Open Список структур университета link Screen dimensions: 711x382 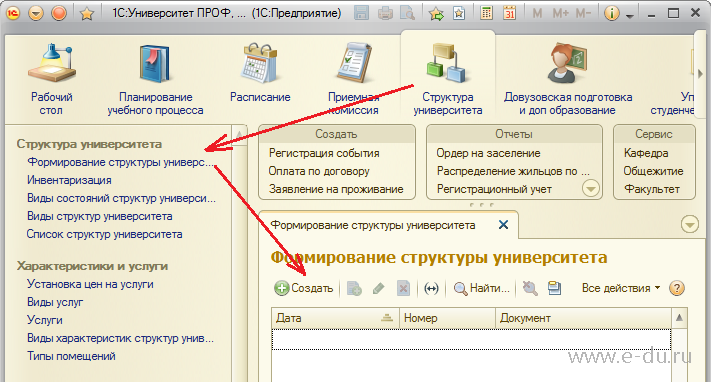104,235
